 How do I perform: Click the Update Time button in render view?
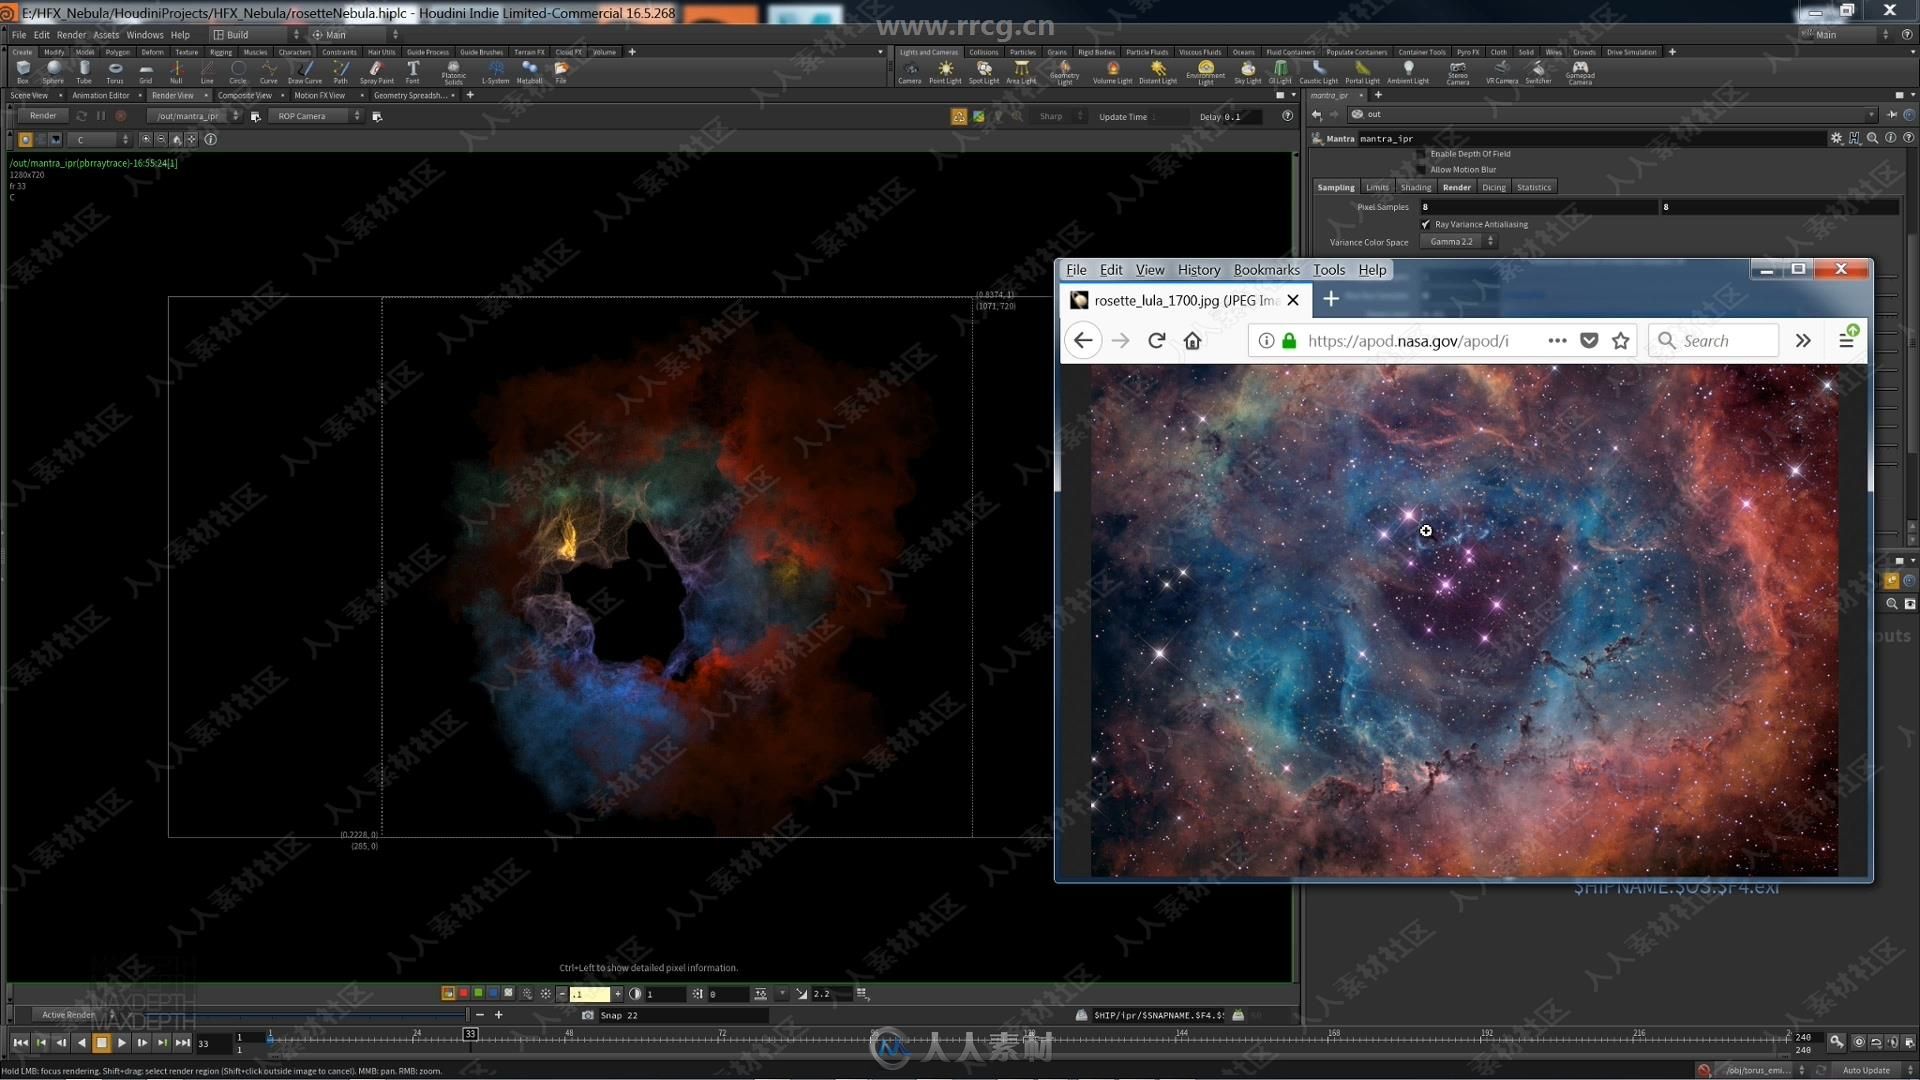click(1121, 116)
